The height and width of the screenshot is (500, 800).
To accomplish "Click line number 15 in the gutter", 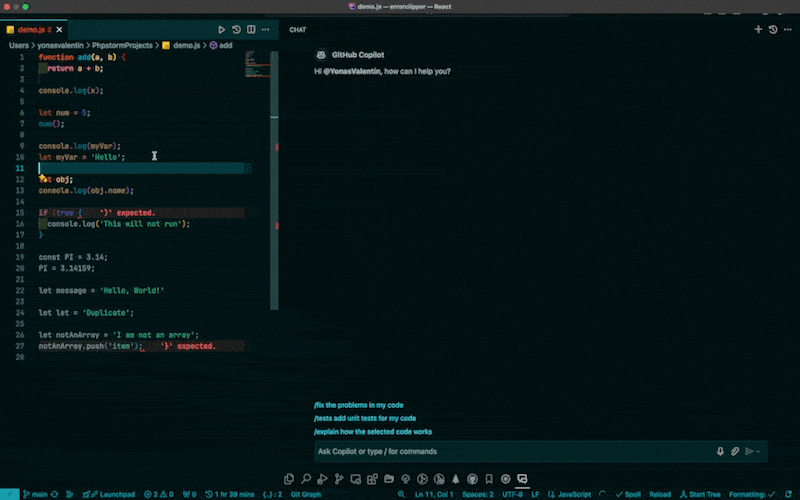I will pyautogui.click(x=20, y=213).
